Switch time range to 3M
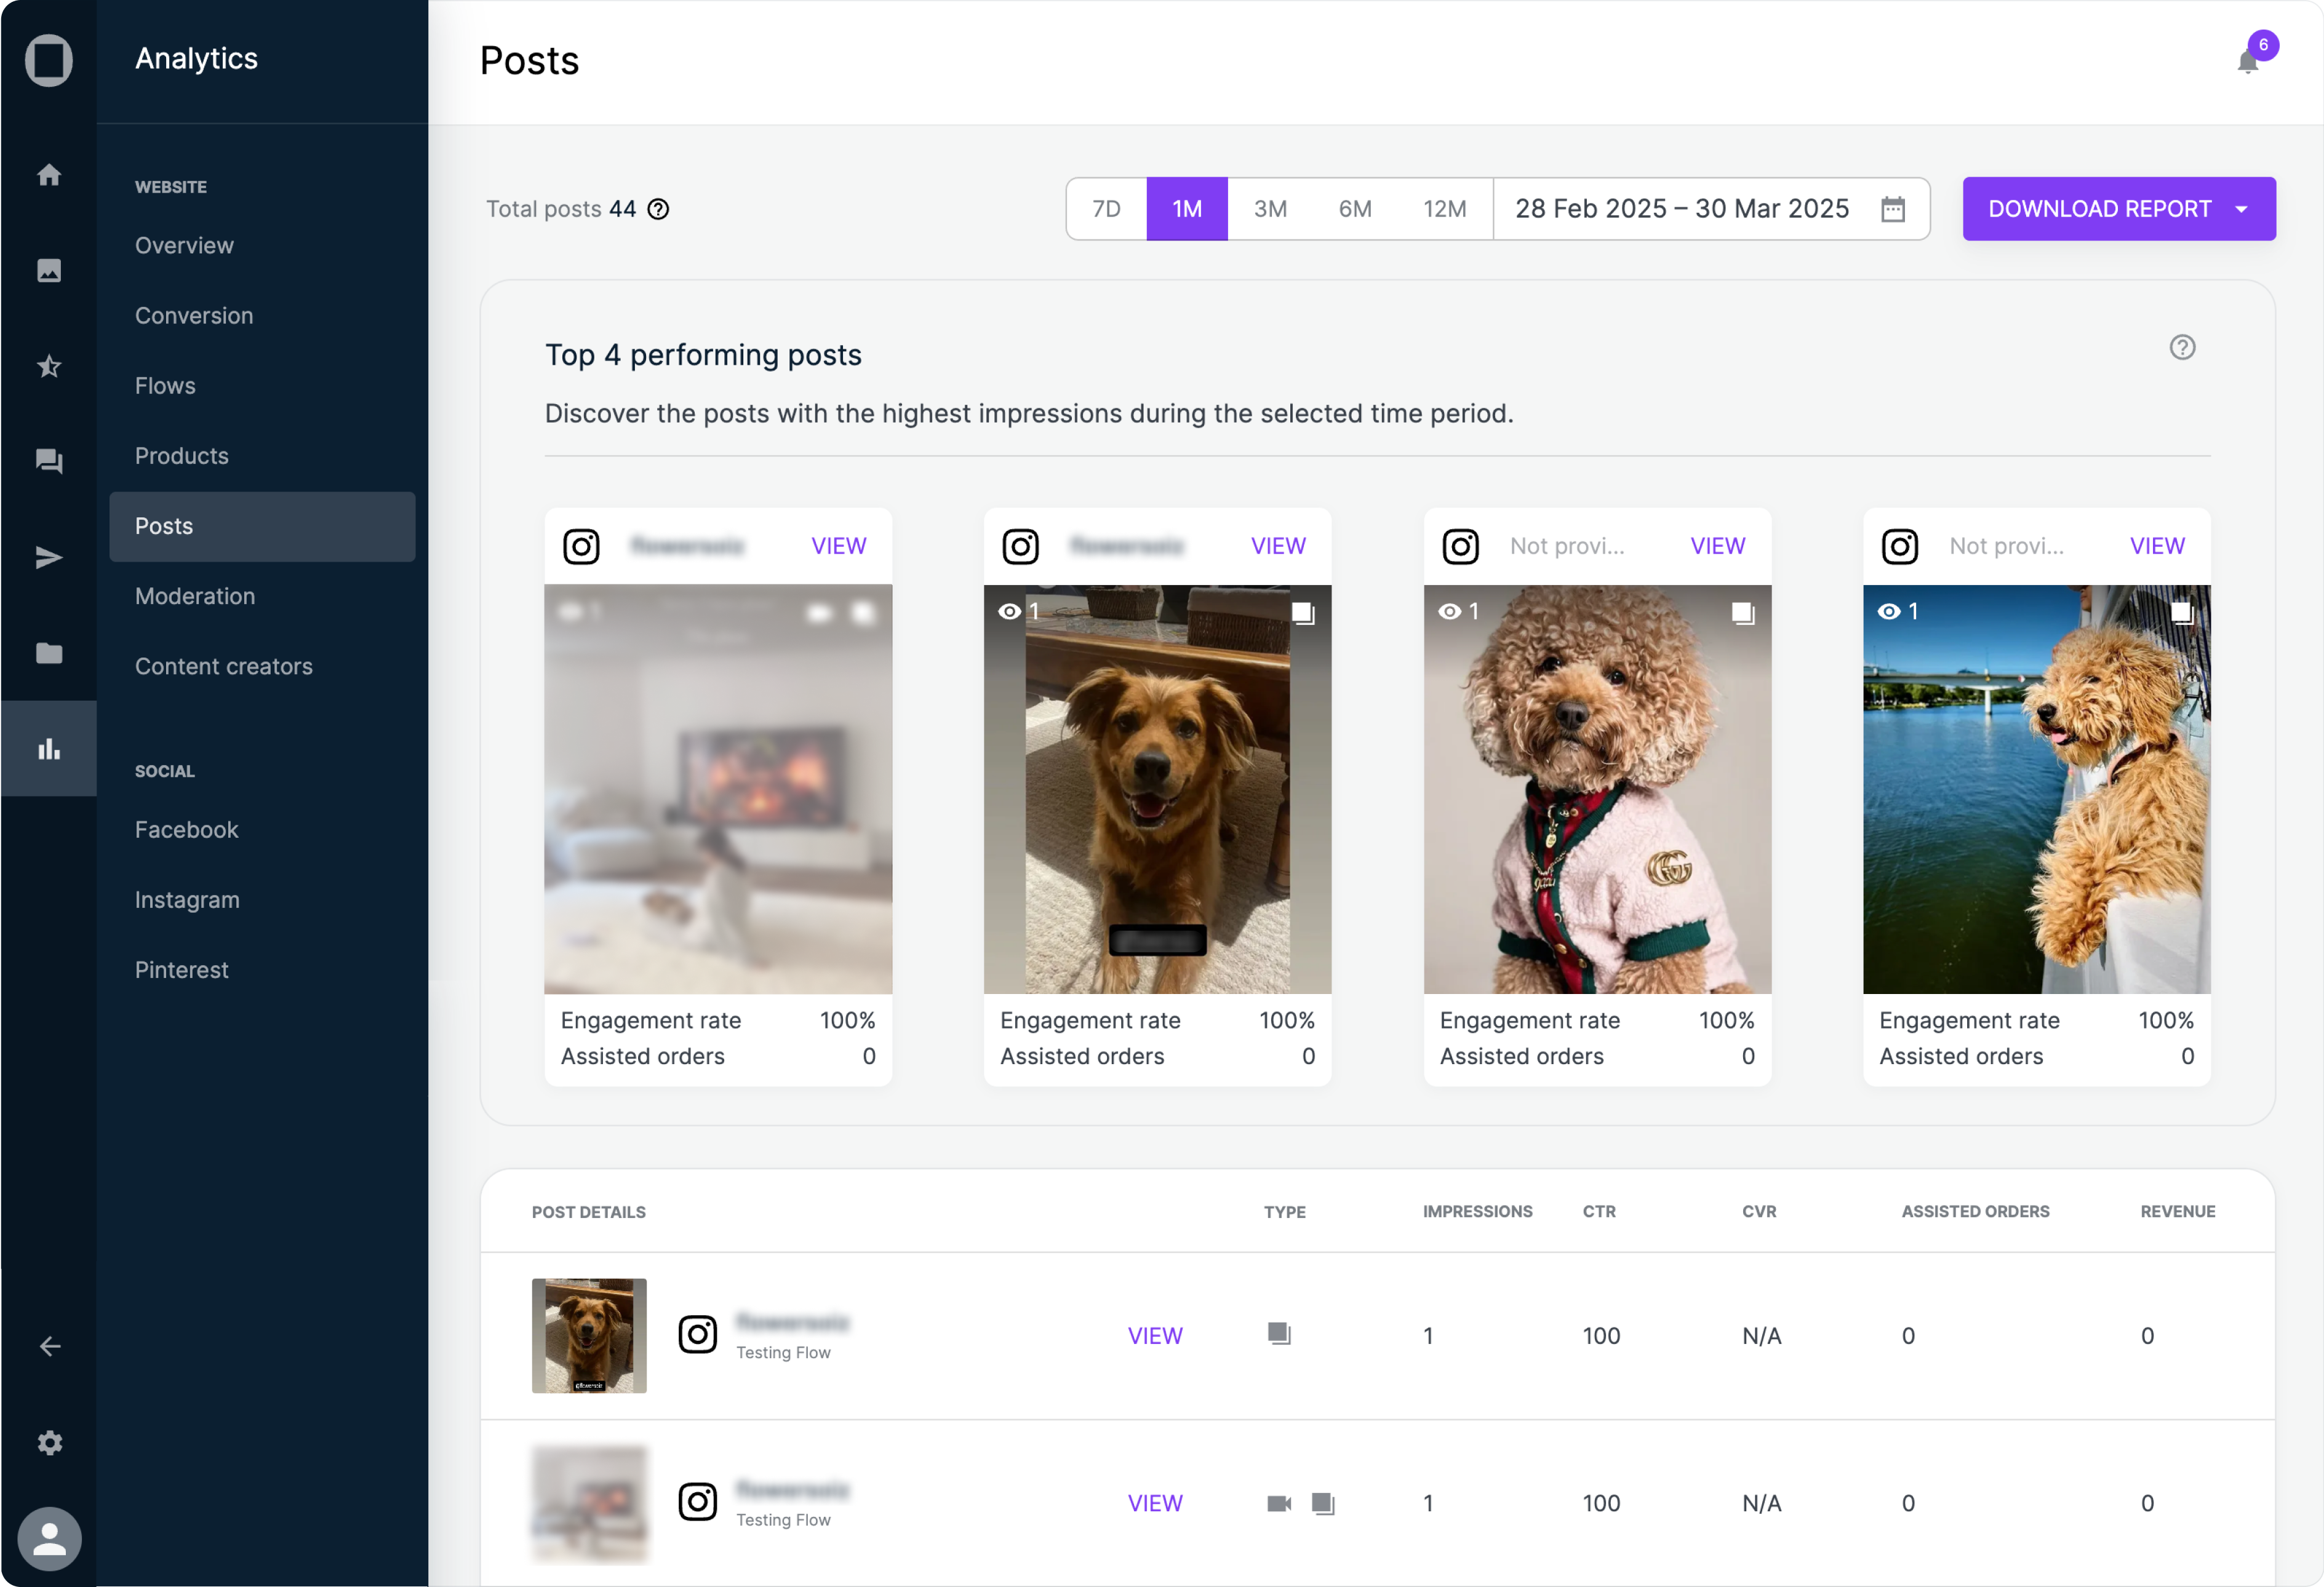Image resolution: width=2324 pixels, height=1587 pixels. point(1270,209)
